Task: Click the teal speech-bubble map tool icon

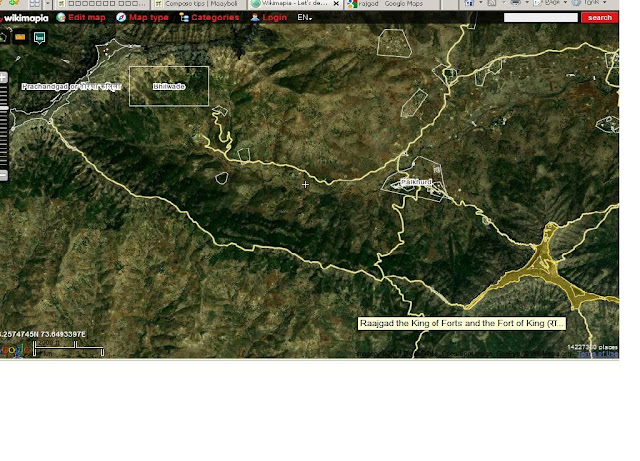Action: 39,38
